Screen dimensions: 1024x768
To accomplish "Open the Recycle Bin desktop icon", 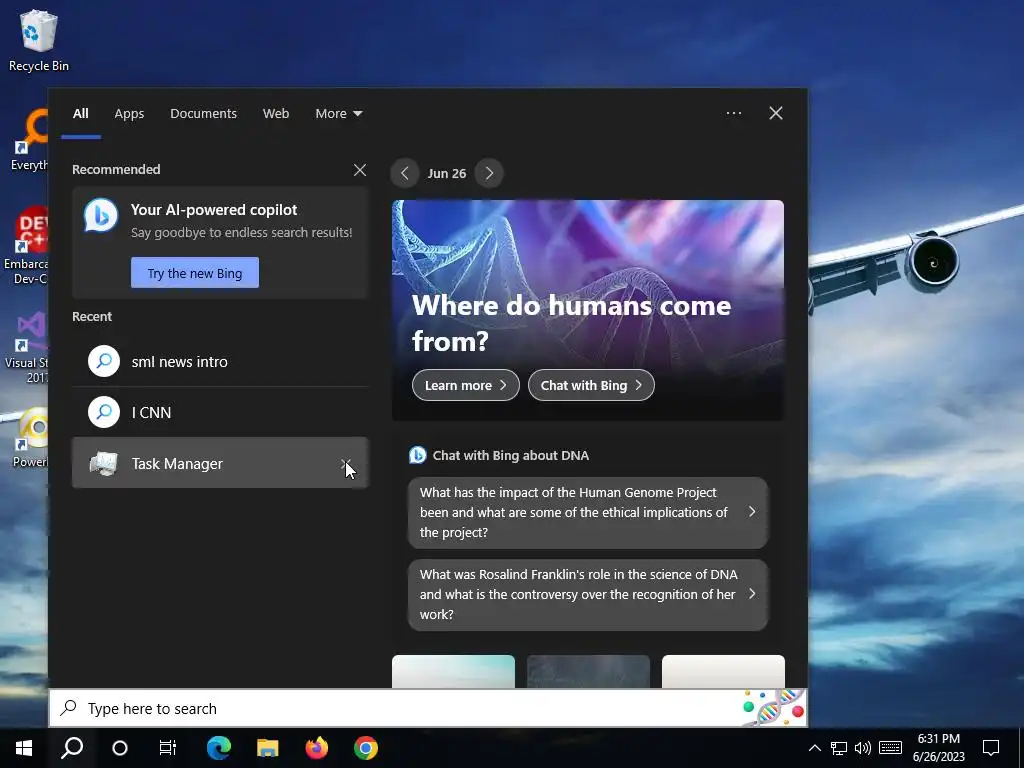I will (x=39, y=40).
